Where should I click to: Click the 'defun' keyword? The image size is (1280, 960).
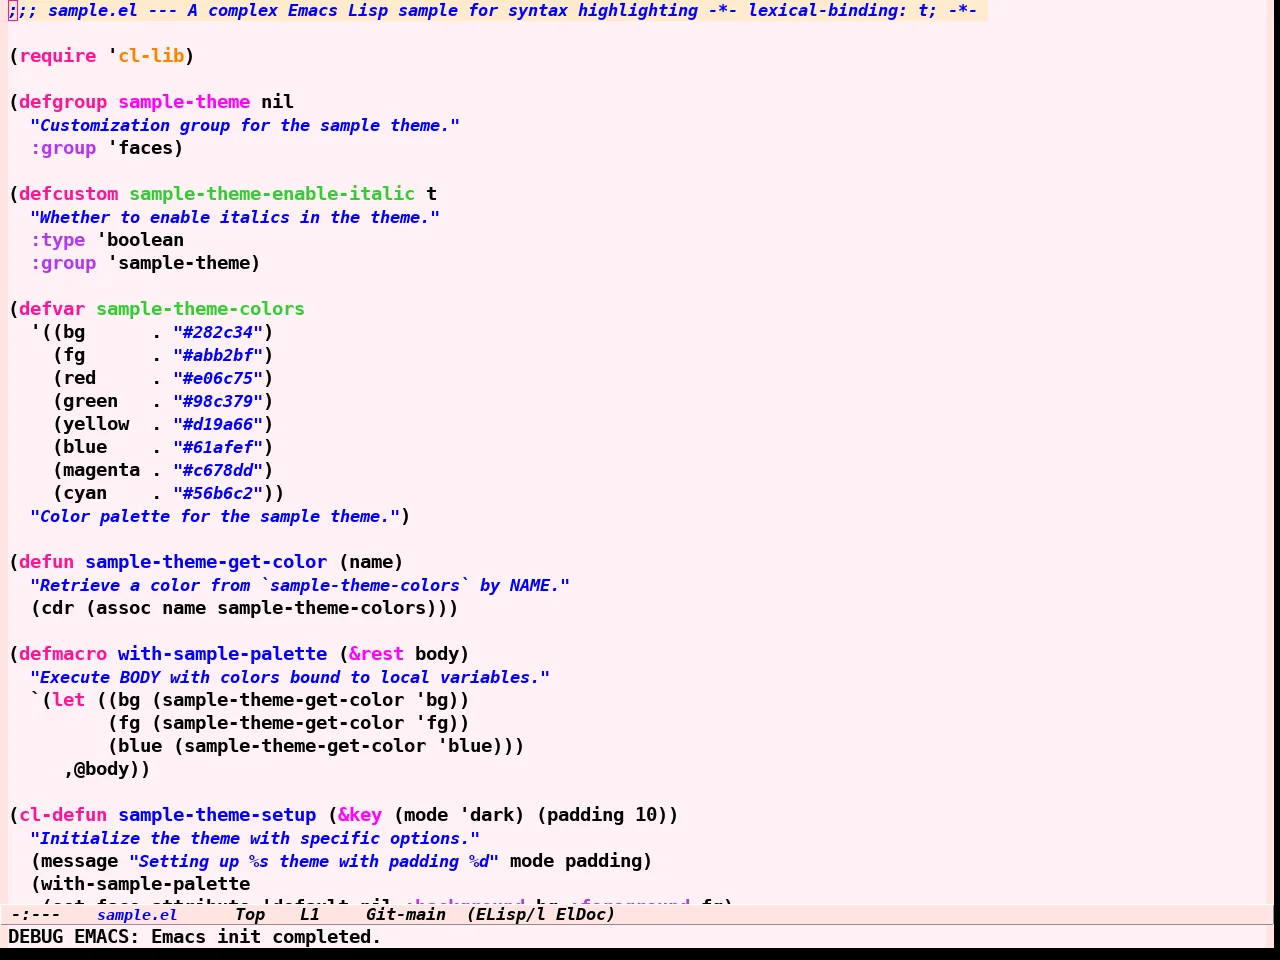point(46,562)
